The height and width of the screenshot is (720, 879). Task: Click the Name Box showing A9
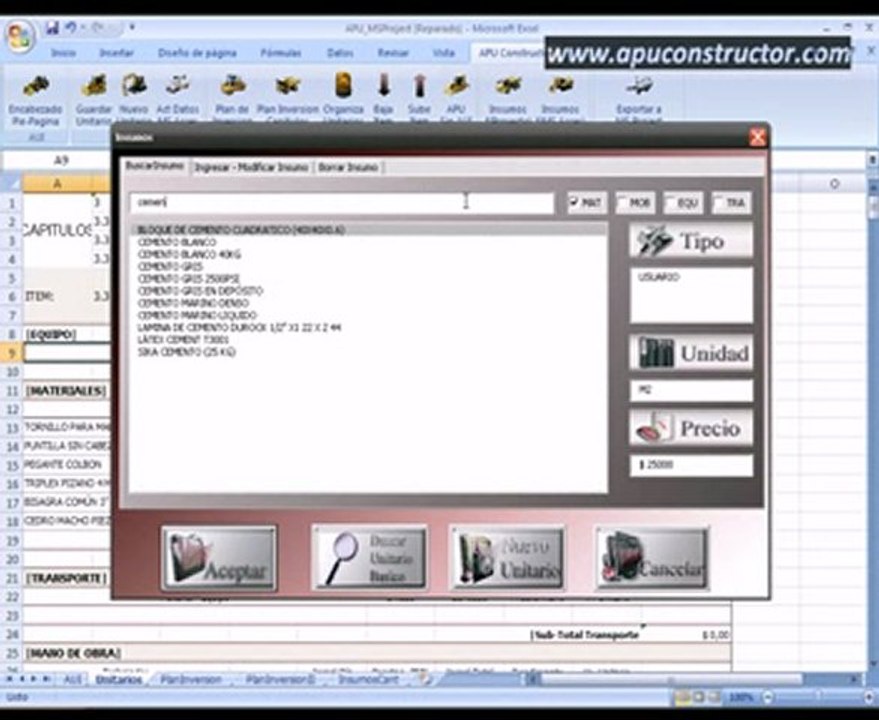pyautogui.click(x=61, y=161)
